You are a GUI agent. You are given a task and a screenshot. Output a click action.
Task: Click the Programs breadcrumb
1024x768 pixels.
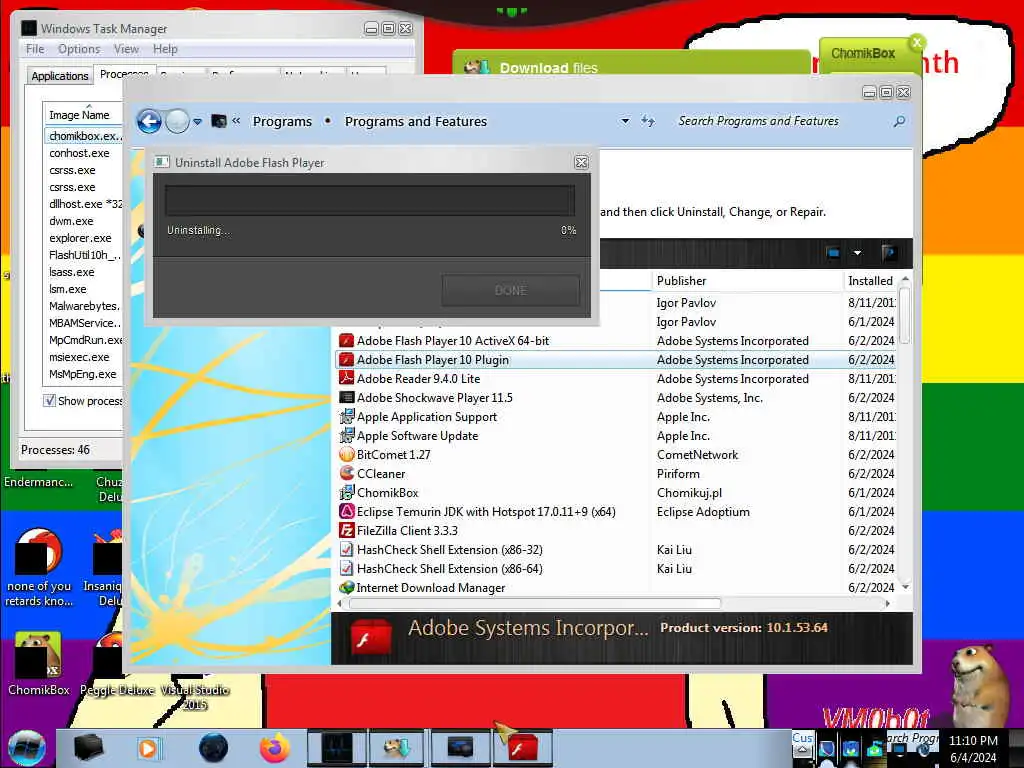point(282,121)
